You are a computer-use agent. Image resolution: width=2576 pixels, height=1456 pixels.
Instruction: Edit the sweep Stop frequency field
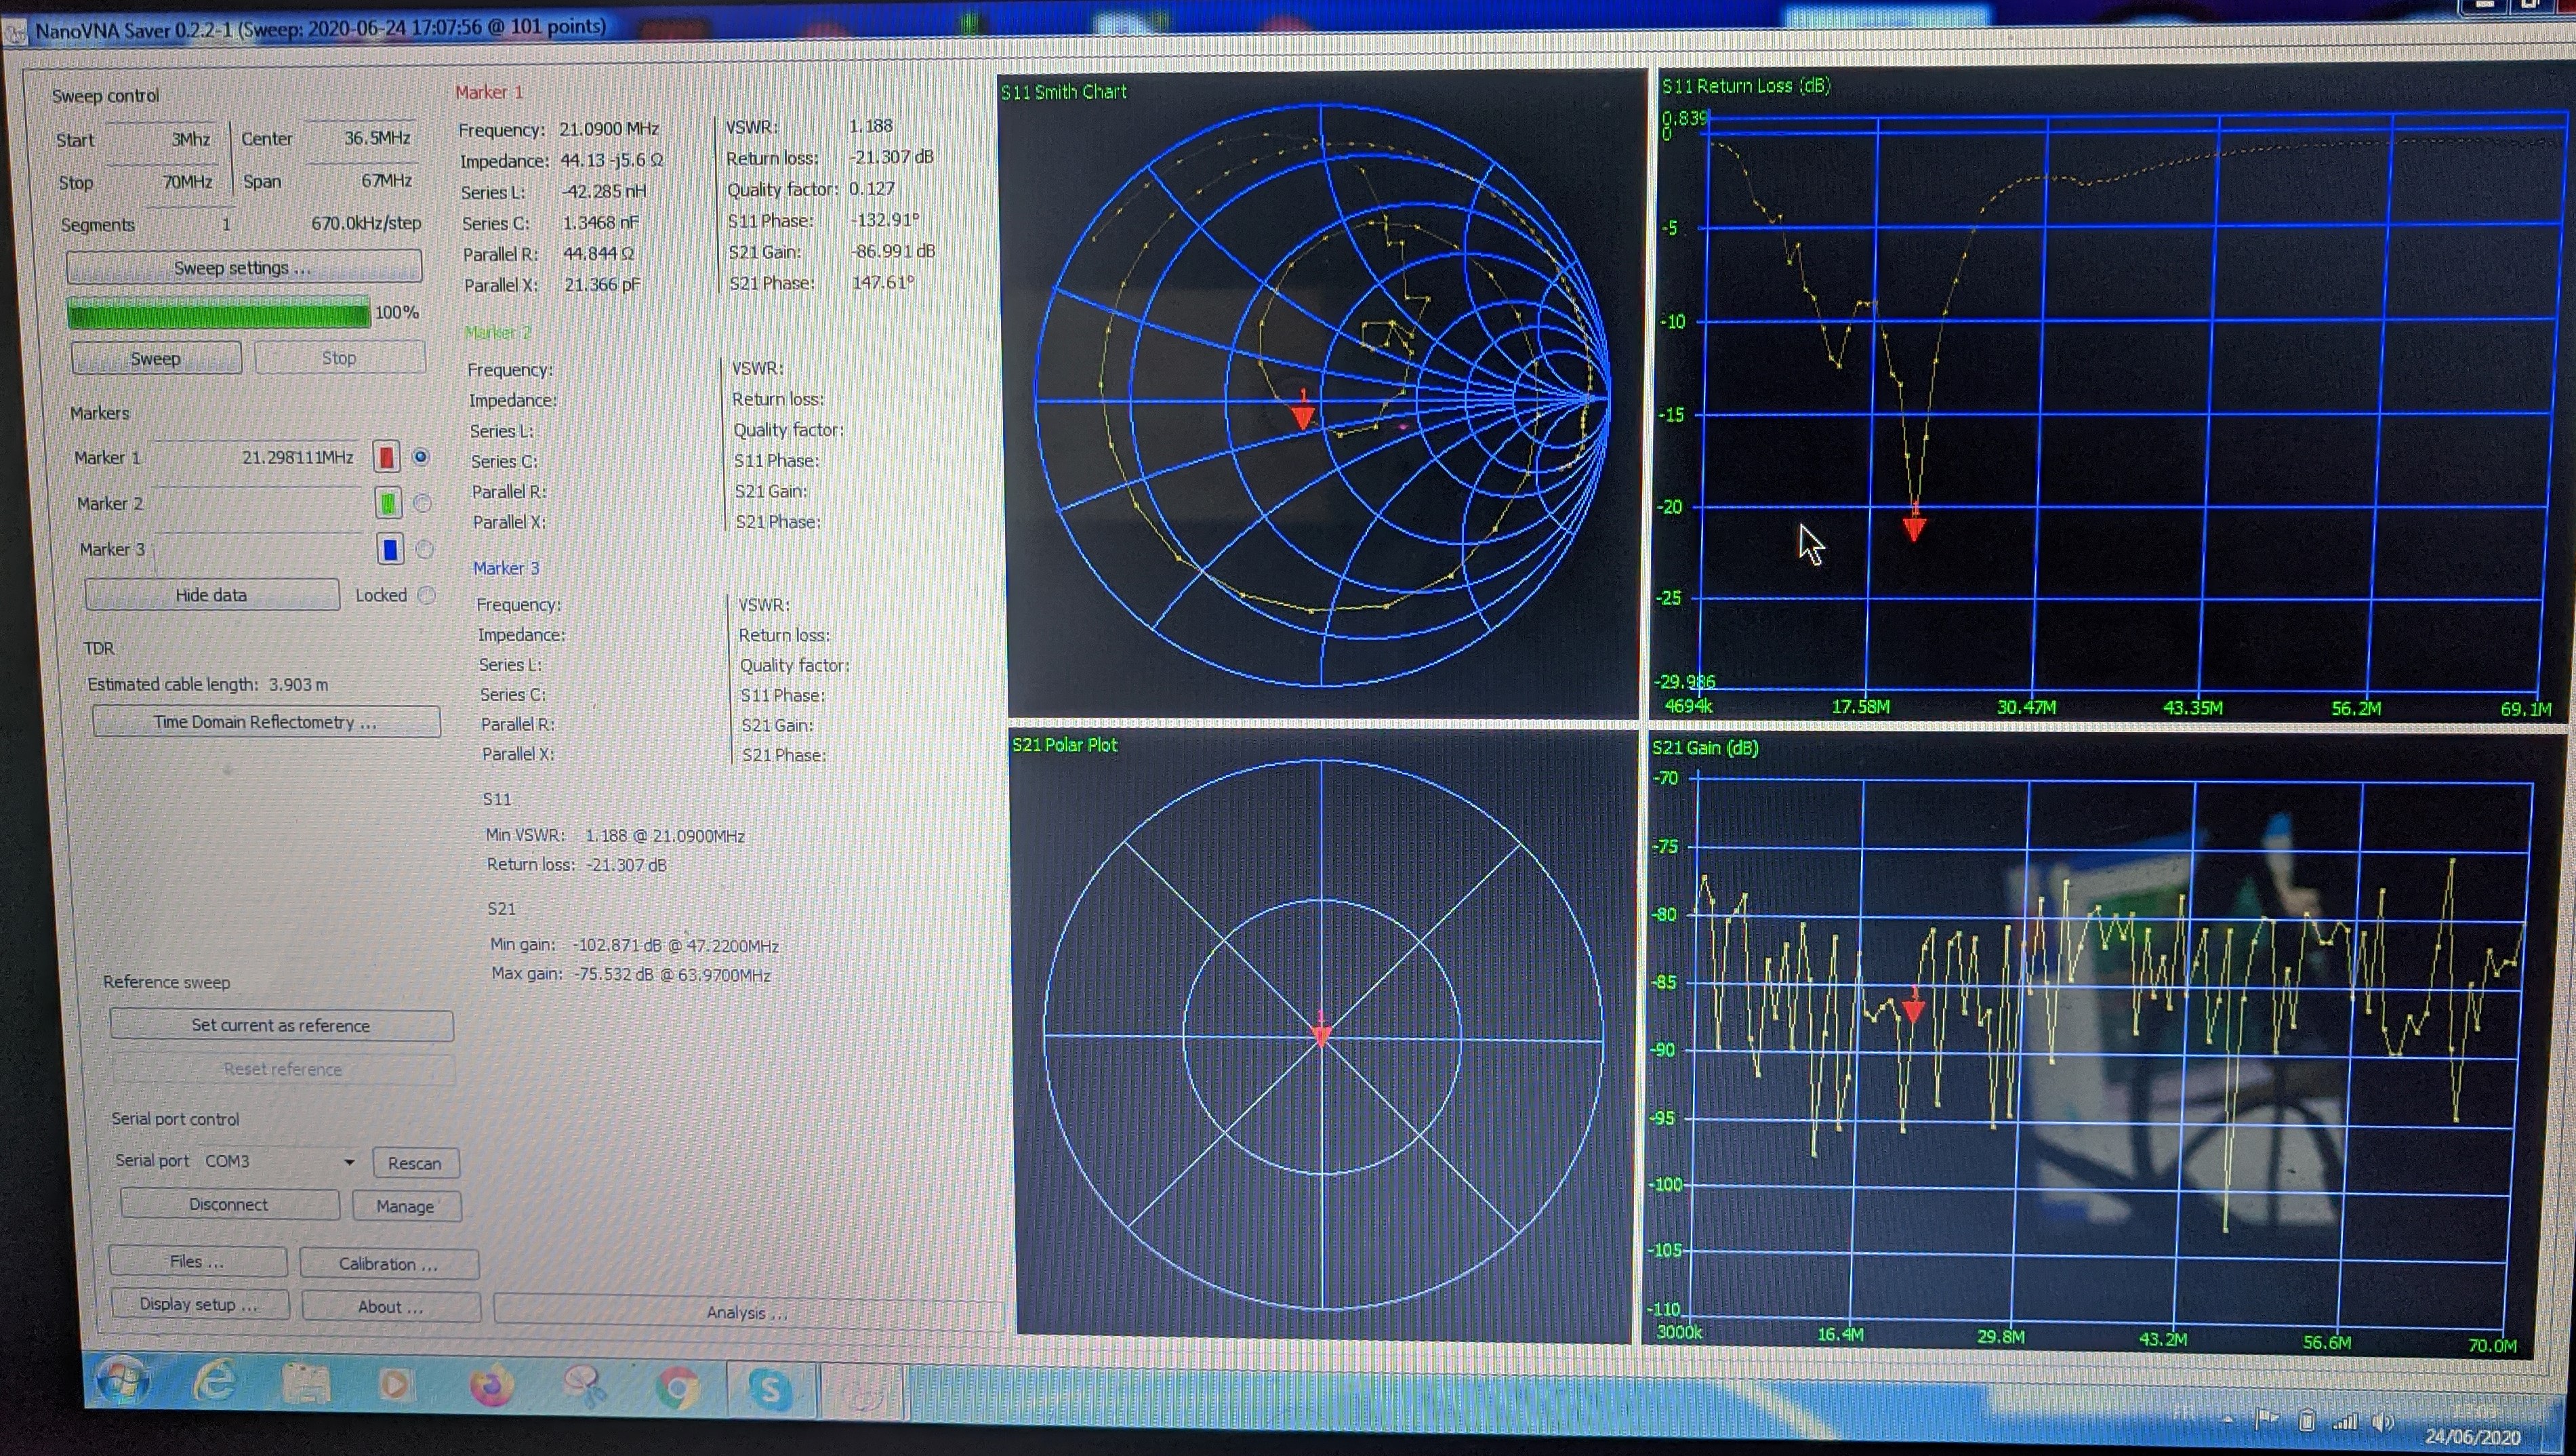[x=162, y=182]
